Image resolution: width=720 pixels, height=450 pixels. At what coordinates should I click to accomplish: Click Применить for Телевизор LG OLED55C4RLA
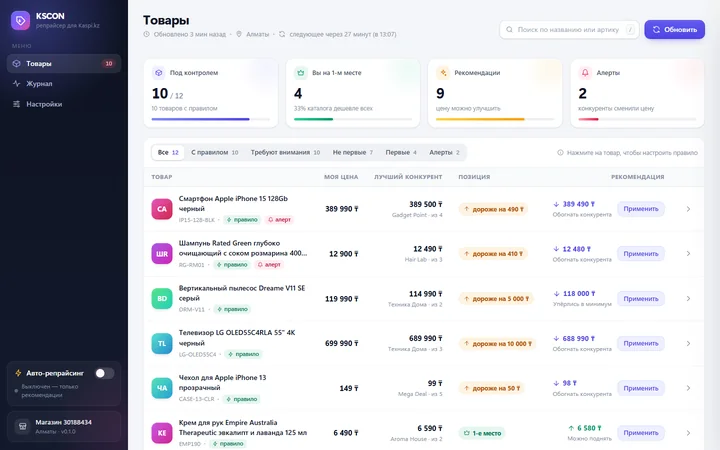pyautogui.click(x=641, y=343)
